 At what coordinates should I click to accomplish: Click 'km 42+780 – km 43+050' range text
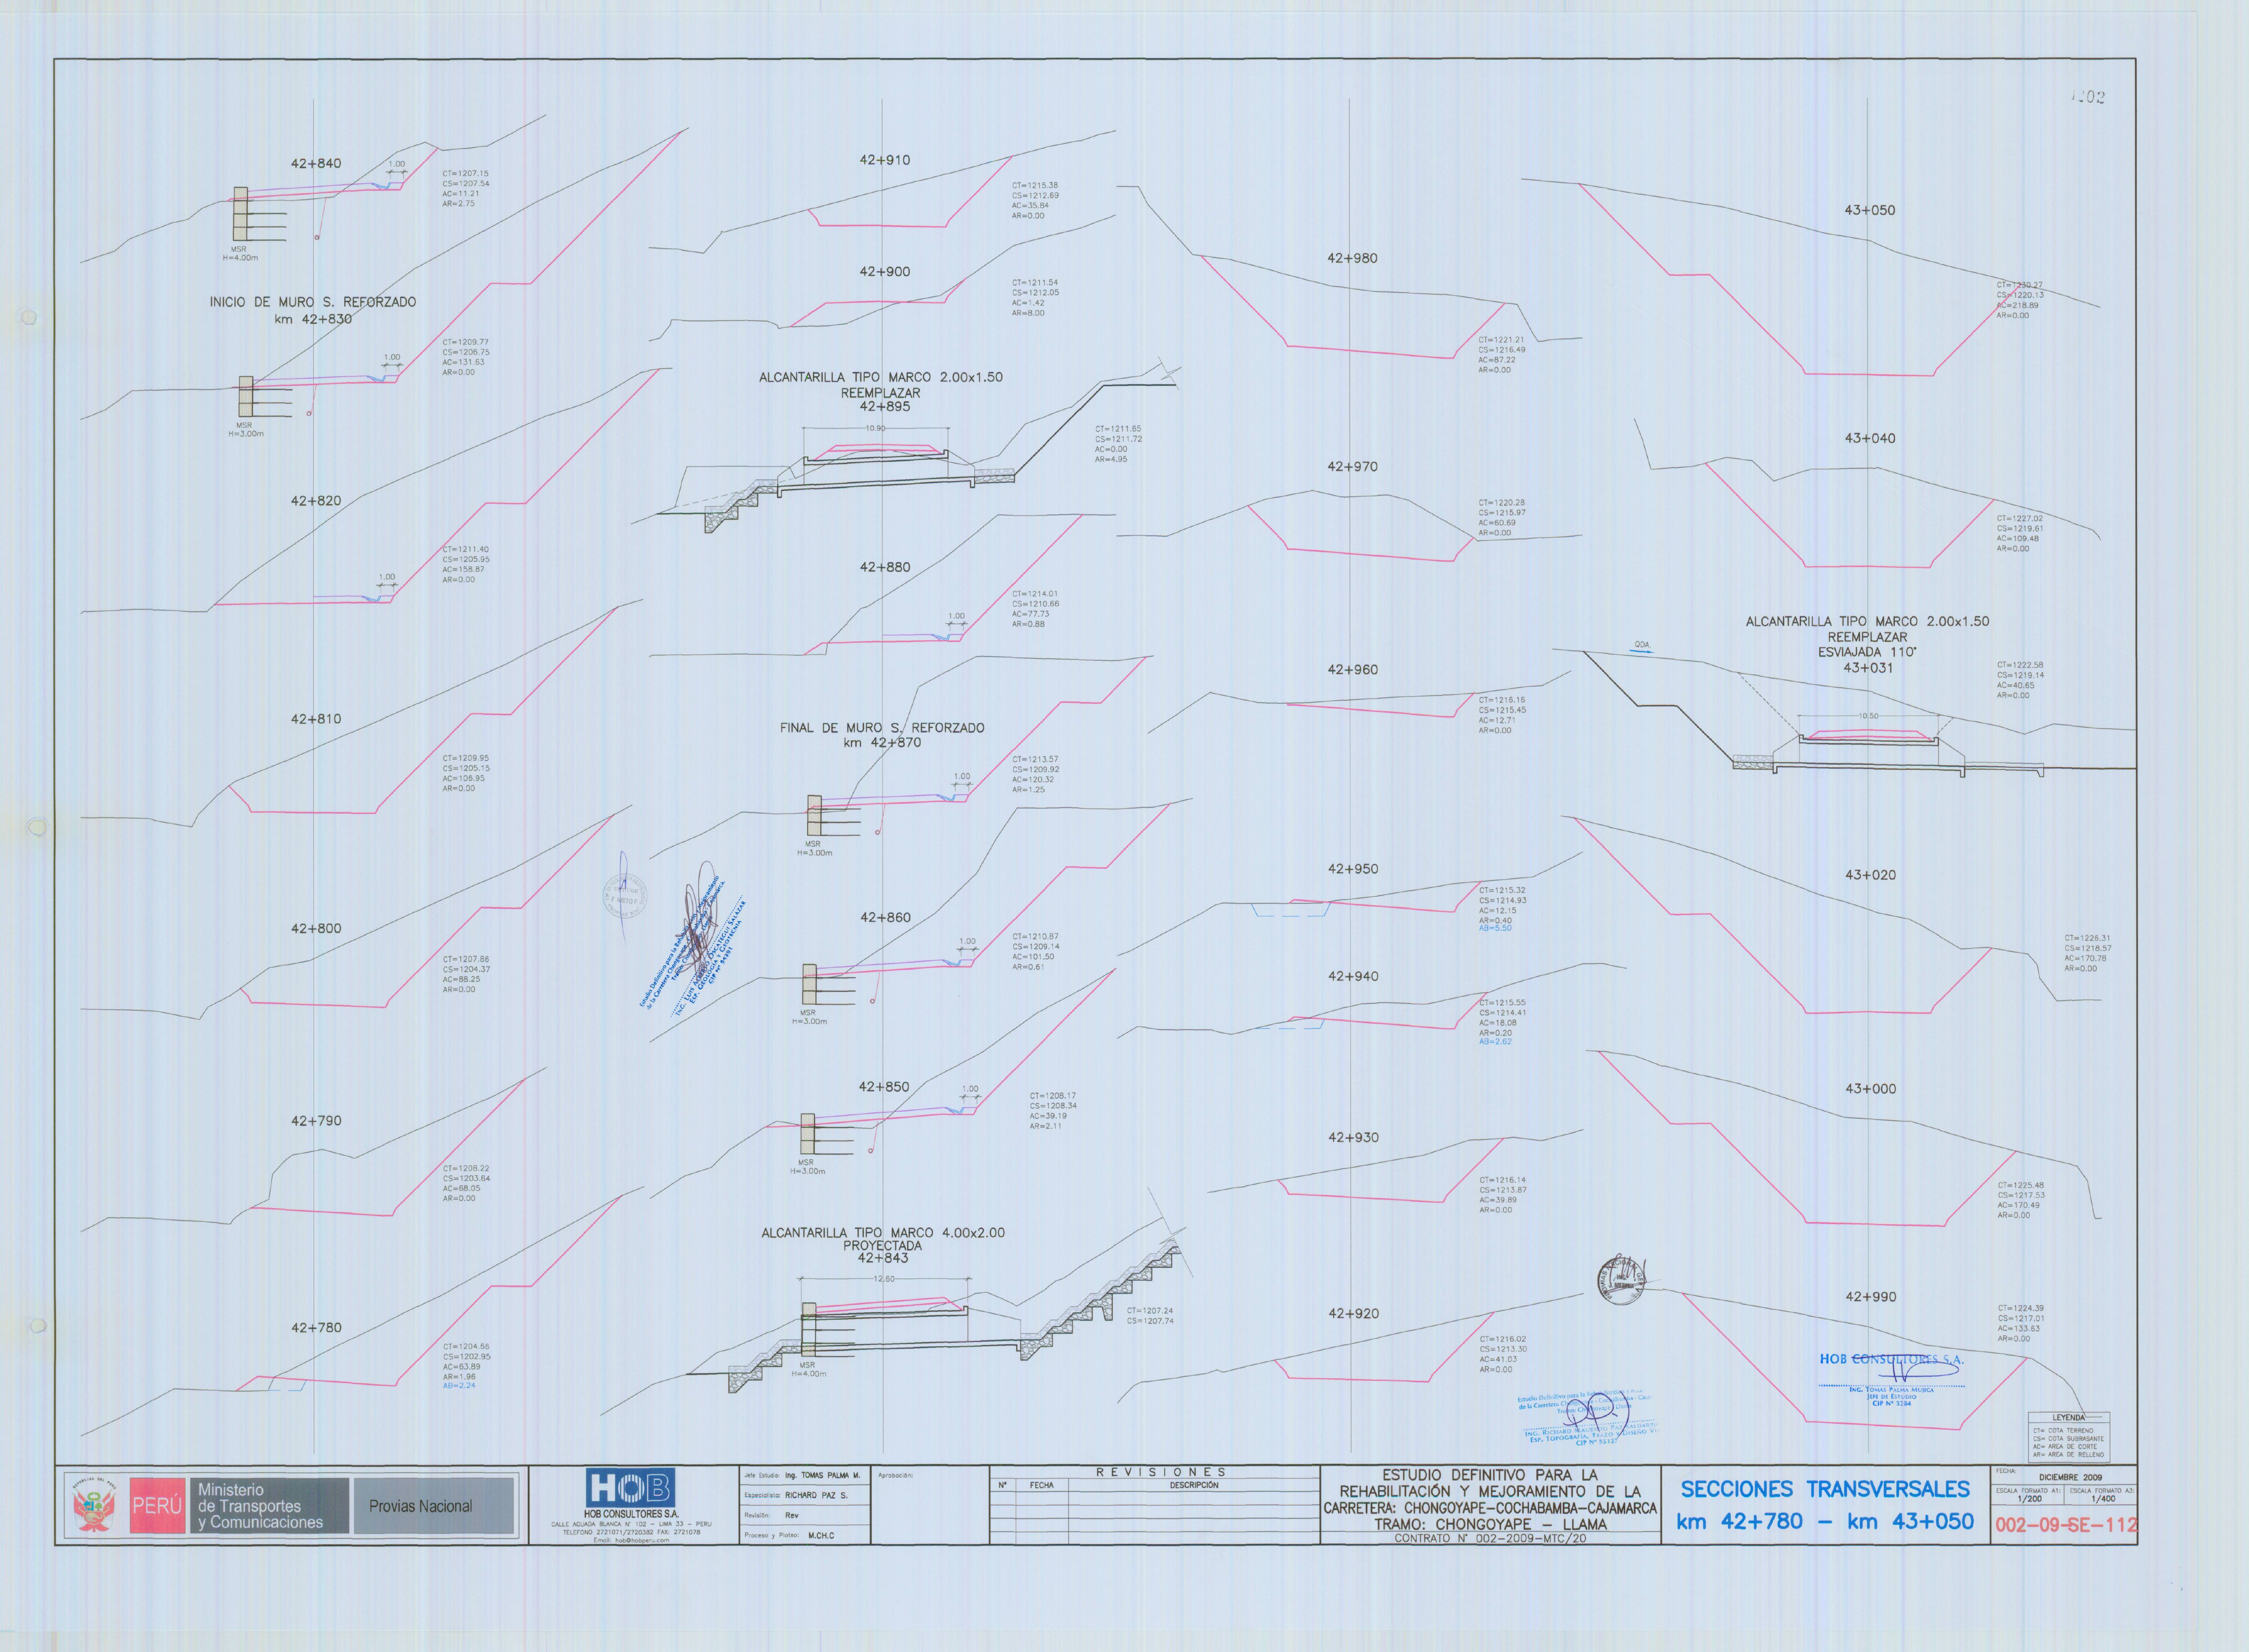point(1825,1522)
